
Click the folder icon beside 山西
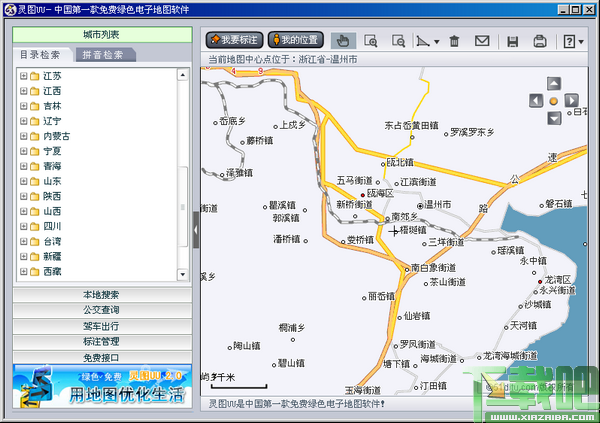pyautogui.click(x=34, y=212)
